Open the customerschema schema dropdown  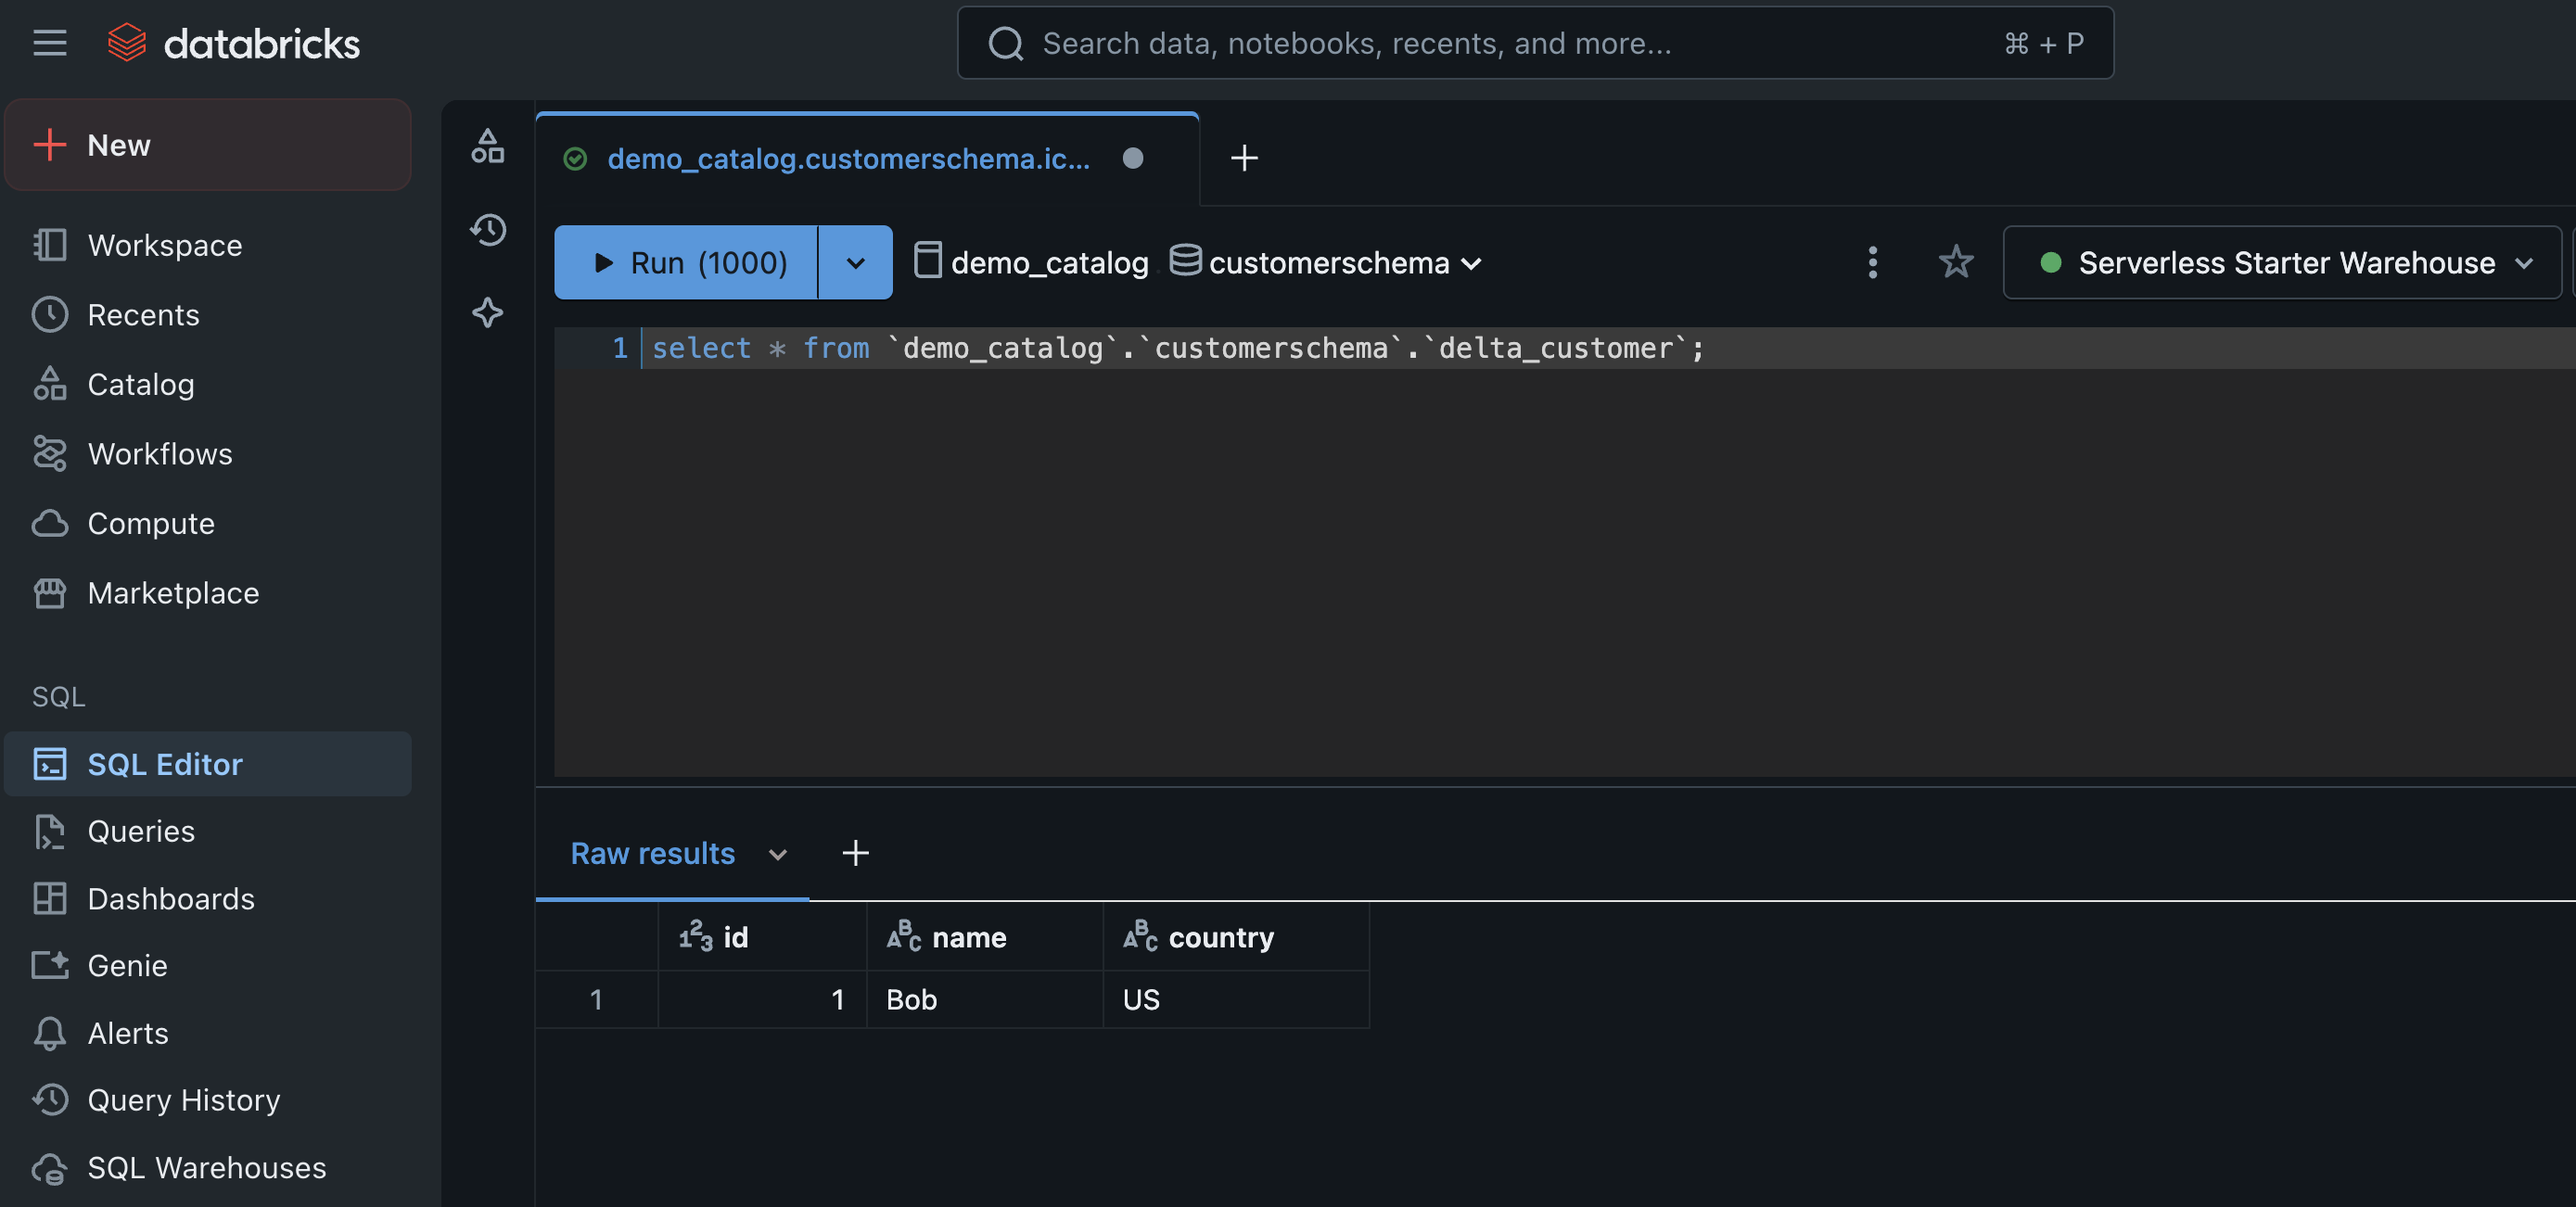click(1327, 263)
